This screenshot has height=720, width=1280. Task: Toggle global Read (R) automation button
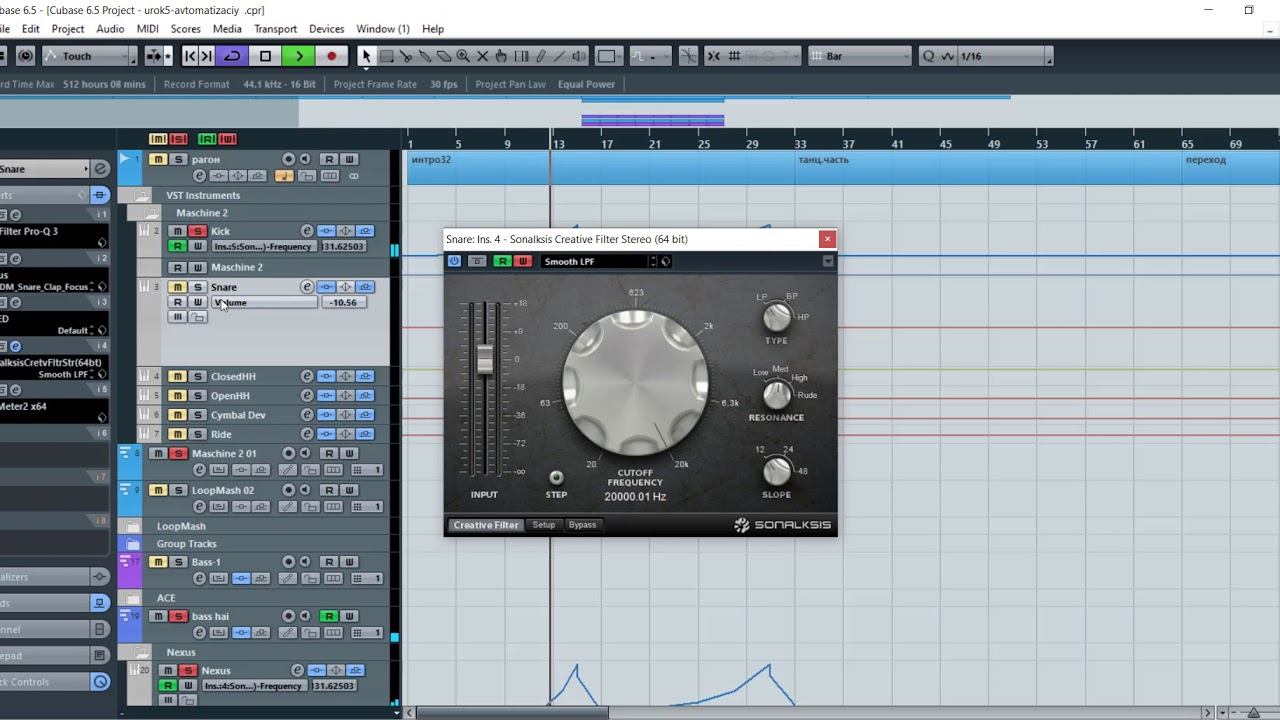pos(207,139)
